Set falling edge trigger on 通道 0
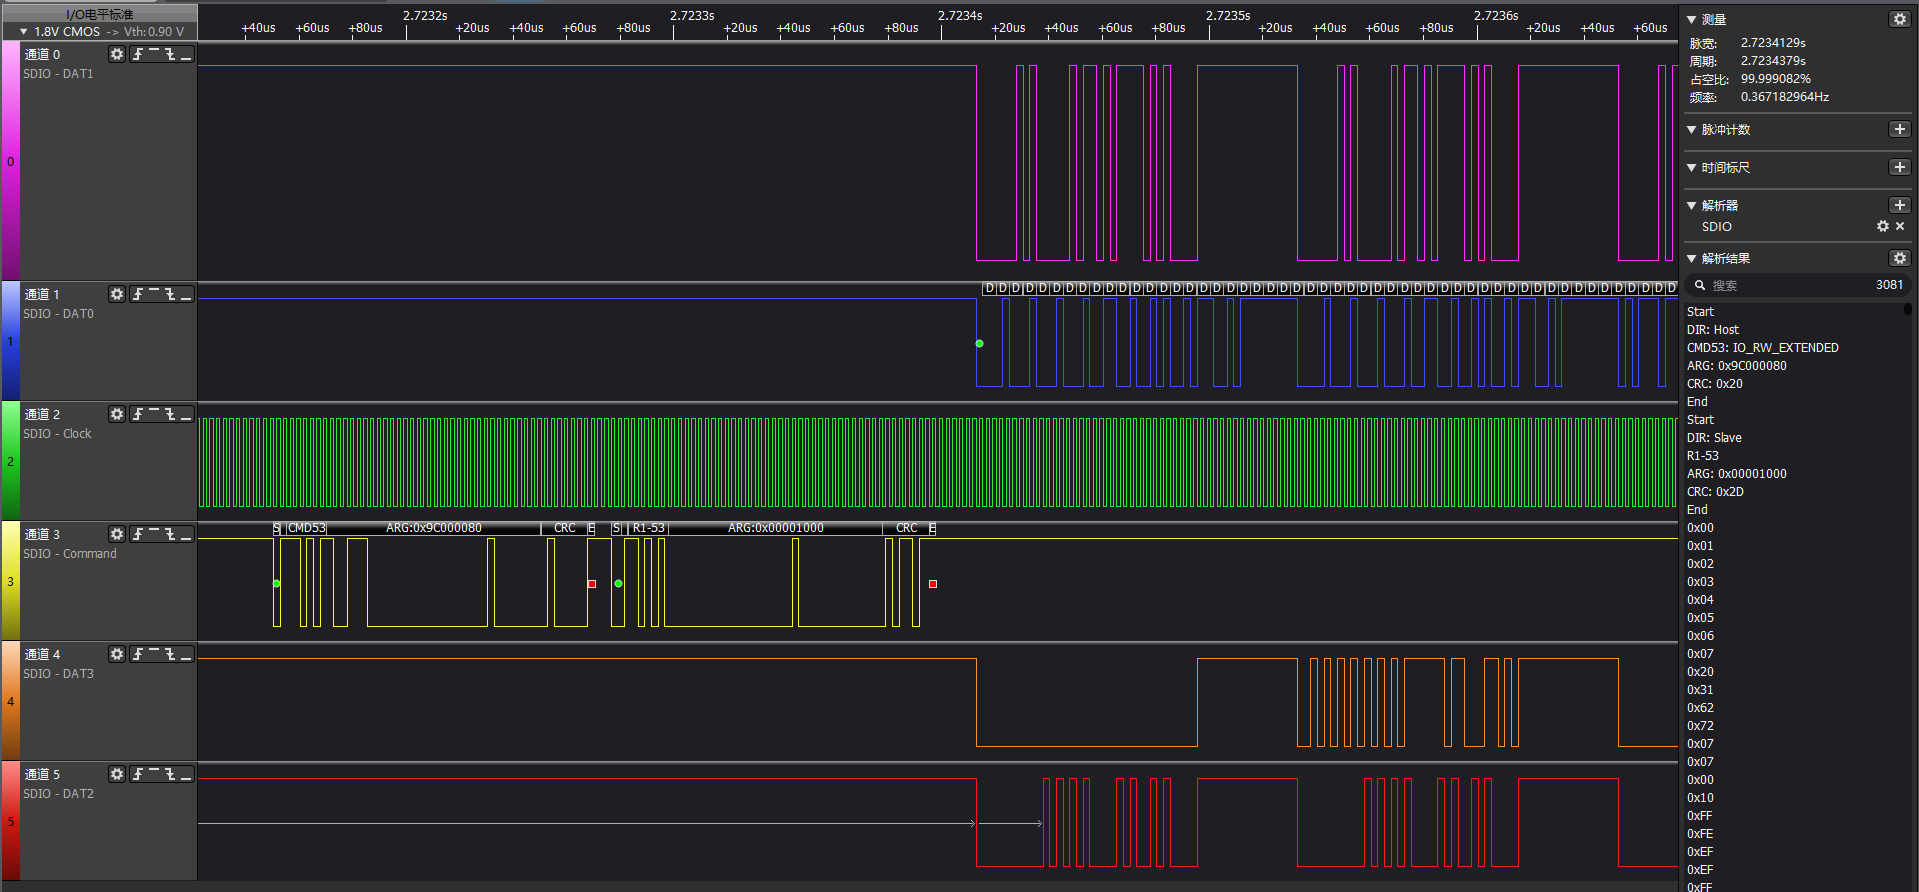This screenshot has height=892, width=1919. 170,54
